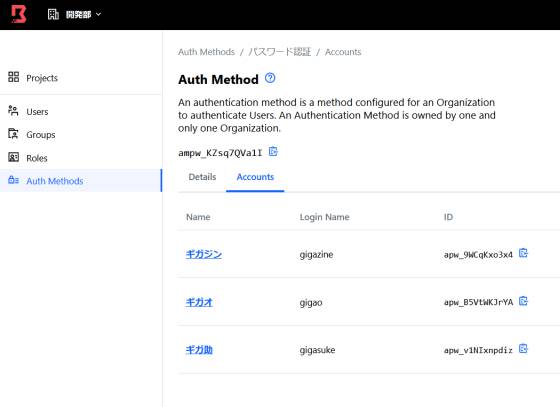Click the Auth Method help question icon
The height and width of the screenshot is (407, 560).
tap(270, 78)
